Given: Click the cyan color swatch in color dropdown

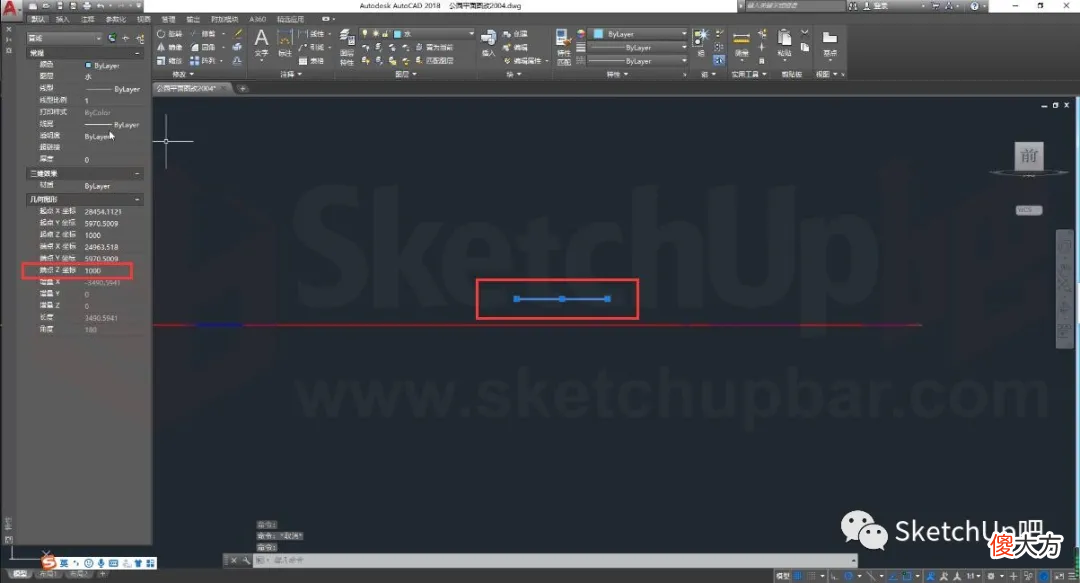Looking at the screenshot, I should [x=598, y=34].
